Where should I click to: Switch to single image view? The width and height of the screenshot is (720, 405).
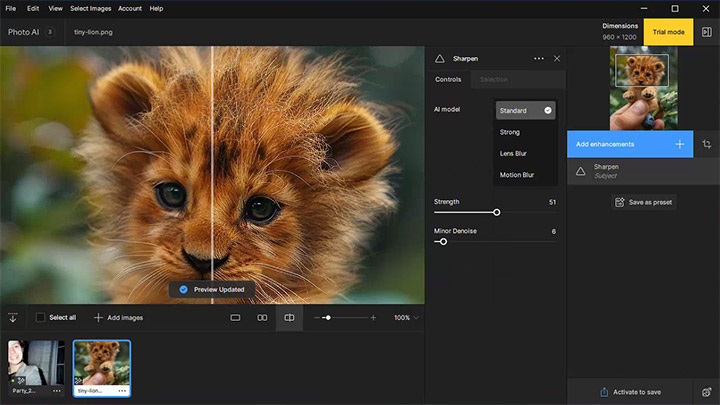(235, 317)
